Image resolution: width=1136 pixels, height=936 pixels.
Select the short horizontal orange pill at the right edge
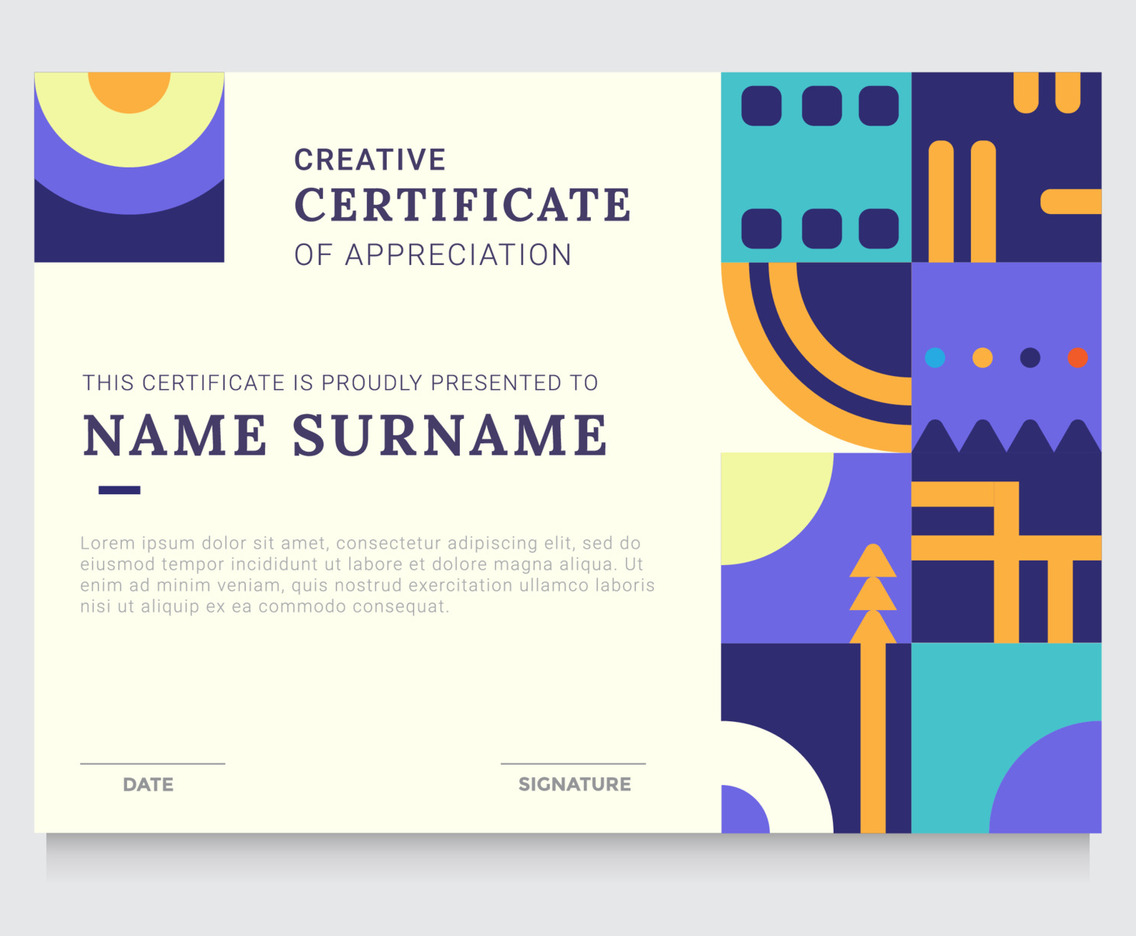coord(1071,201)
